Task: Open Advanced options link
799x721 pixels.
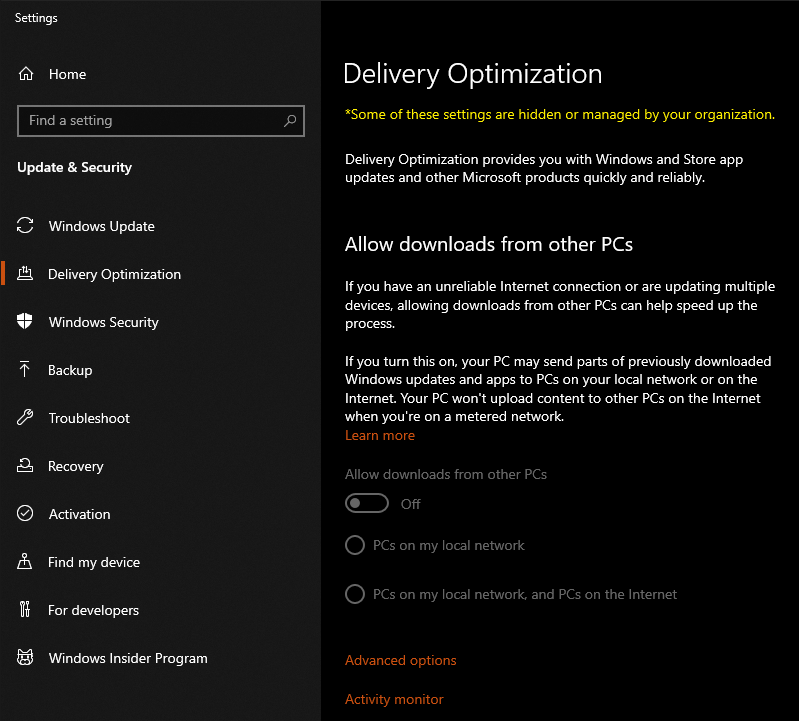Action: click(401, 660)
